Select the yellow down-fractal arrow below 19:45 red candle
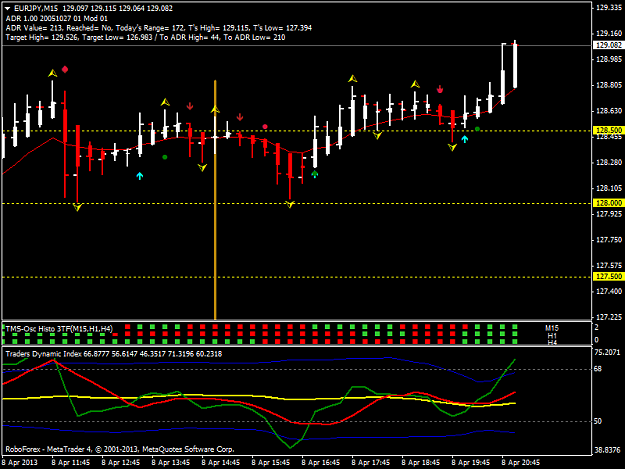Viewport: 625px width, 469px height. click(x=452, y=147)
